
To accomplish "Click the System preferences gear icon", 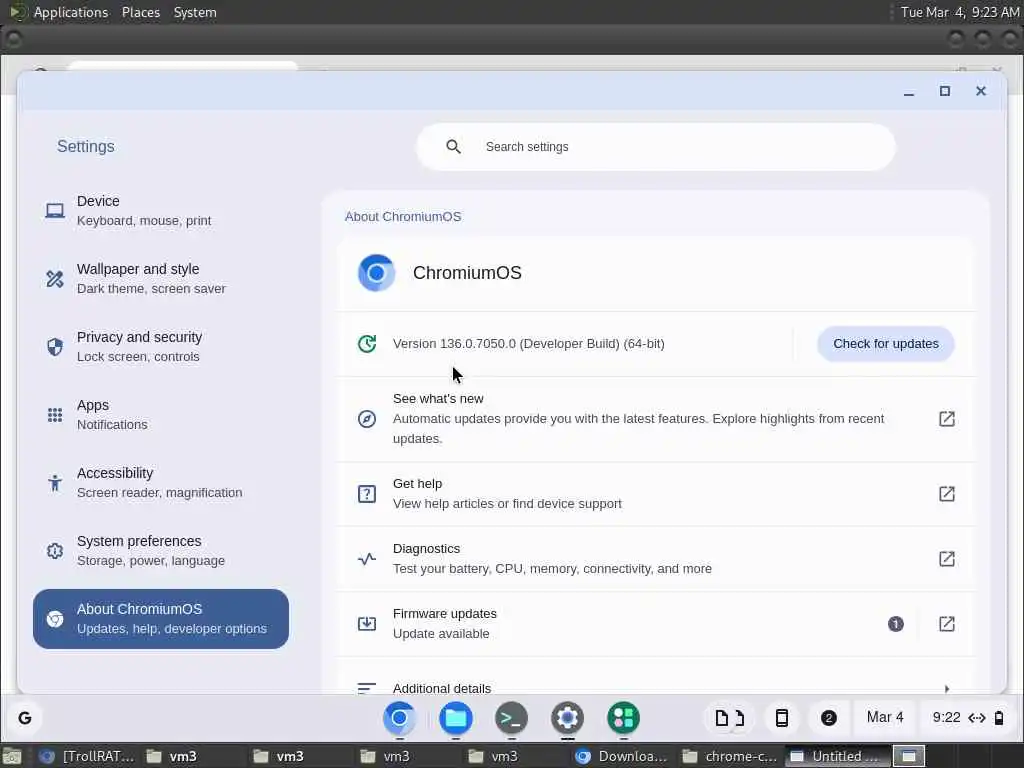I will click(55, 551).
